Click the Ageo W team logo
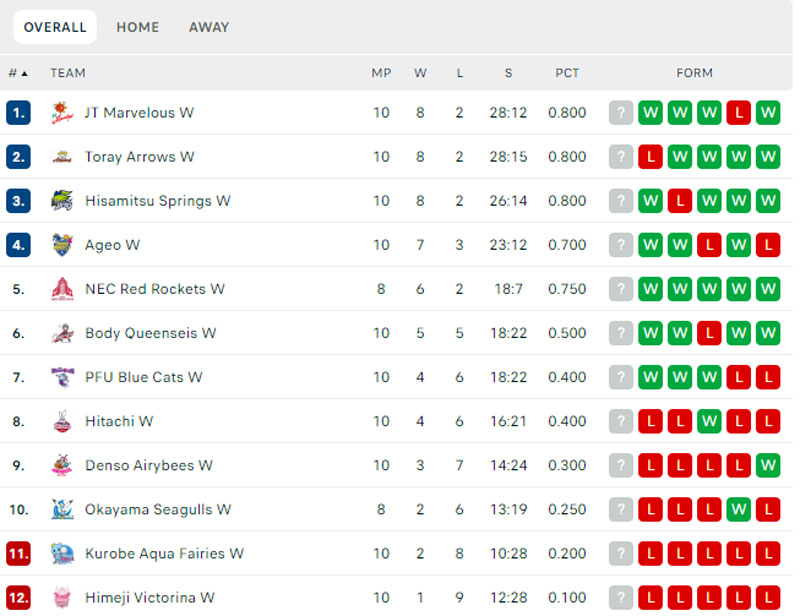Viewport: 800px width, 616px height. click(x=62, y=245)
